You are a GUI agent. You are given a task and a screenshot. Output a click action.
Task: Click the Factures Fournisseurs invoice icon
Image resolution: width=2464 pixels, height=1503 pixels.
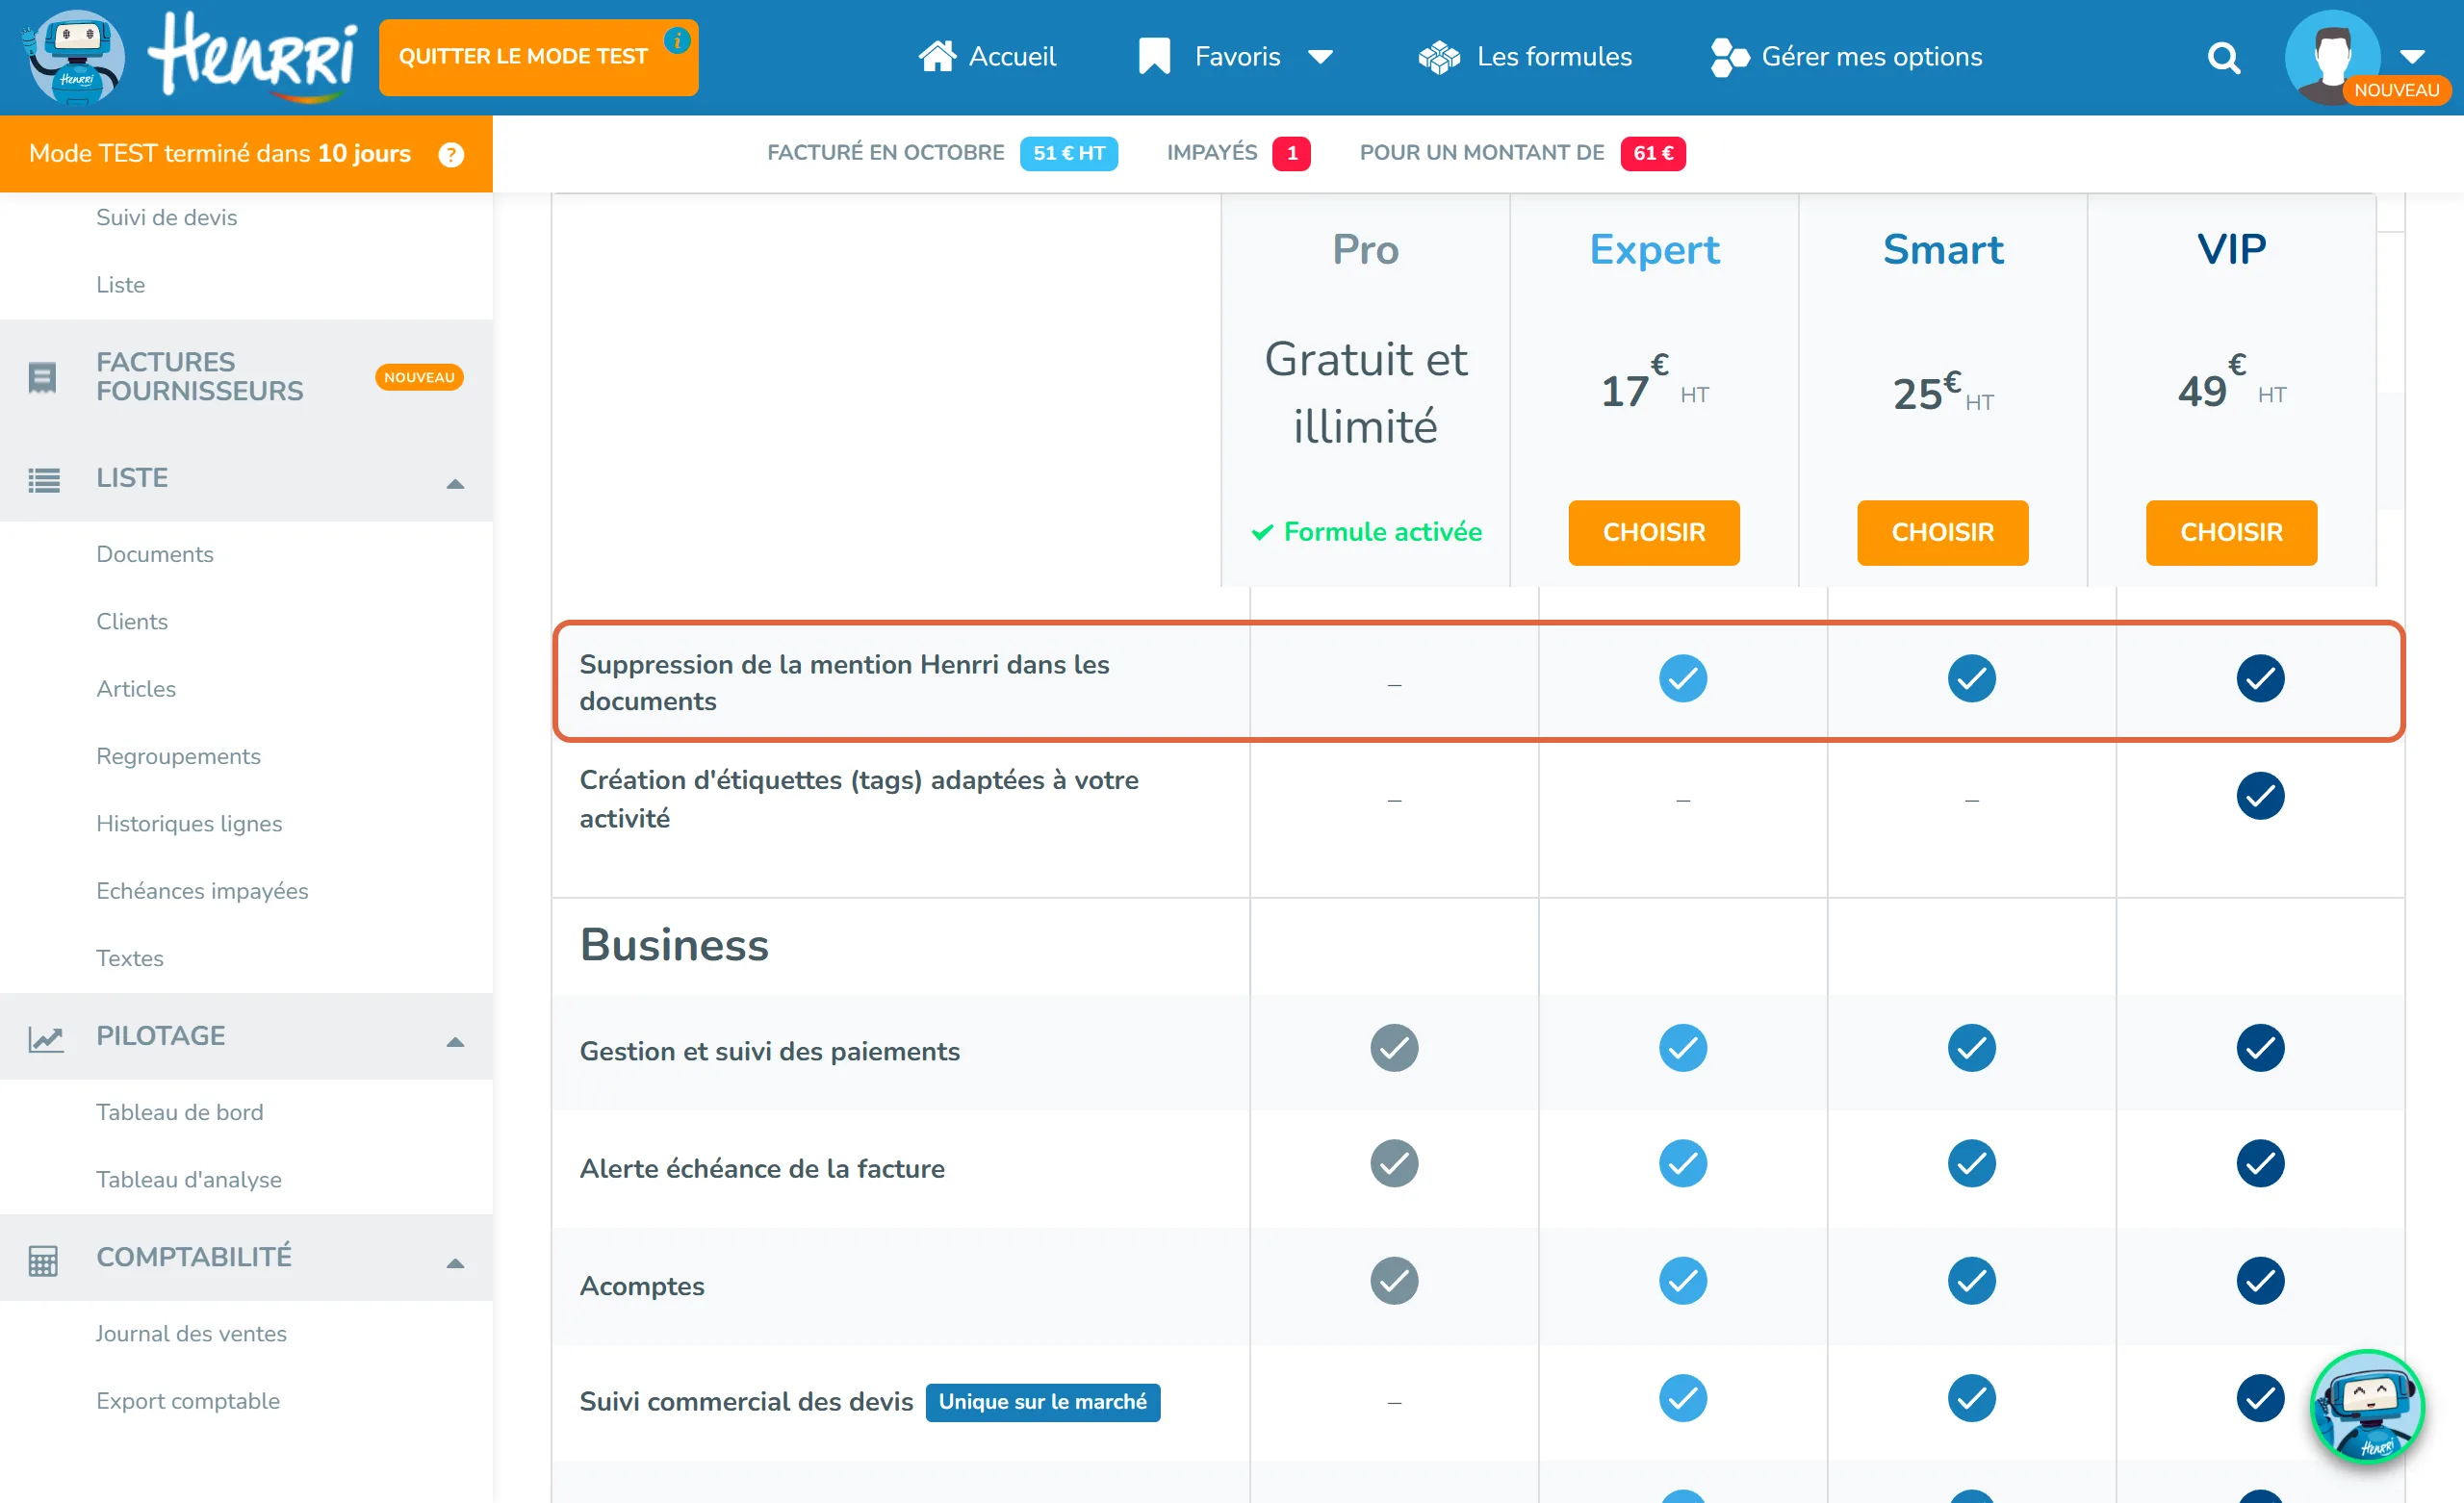tap(42, 378)
